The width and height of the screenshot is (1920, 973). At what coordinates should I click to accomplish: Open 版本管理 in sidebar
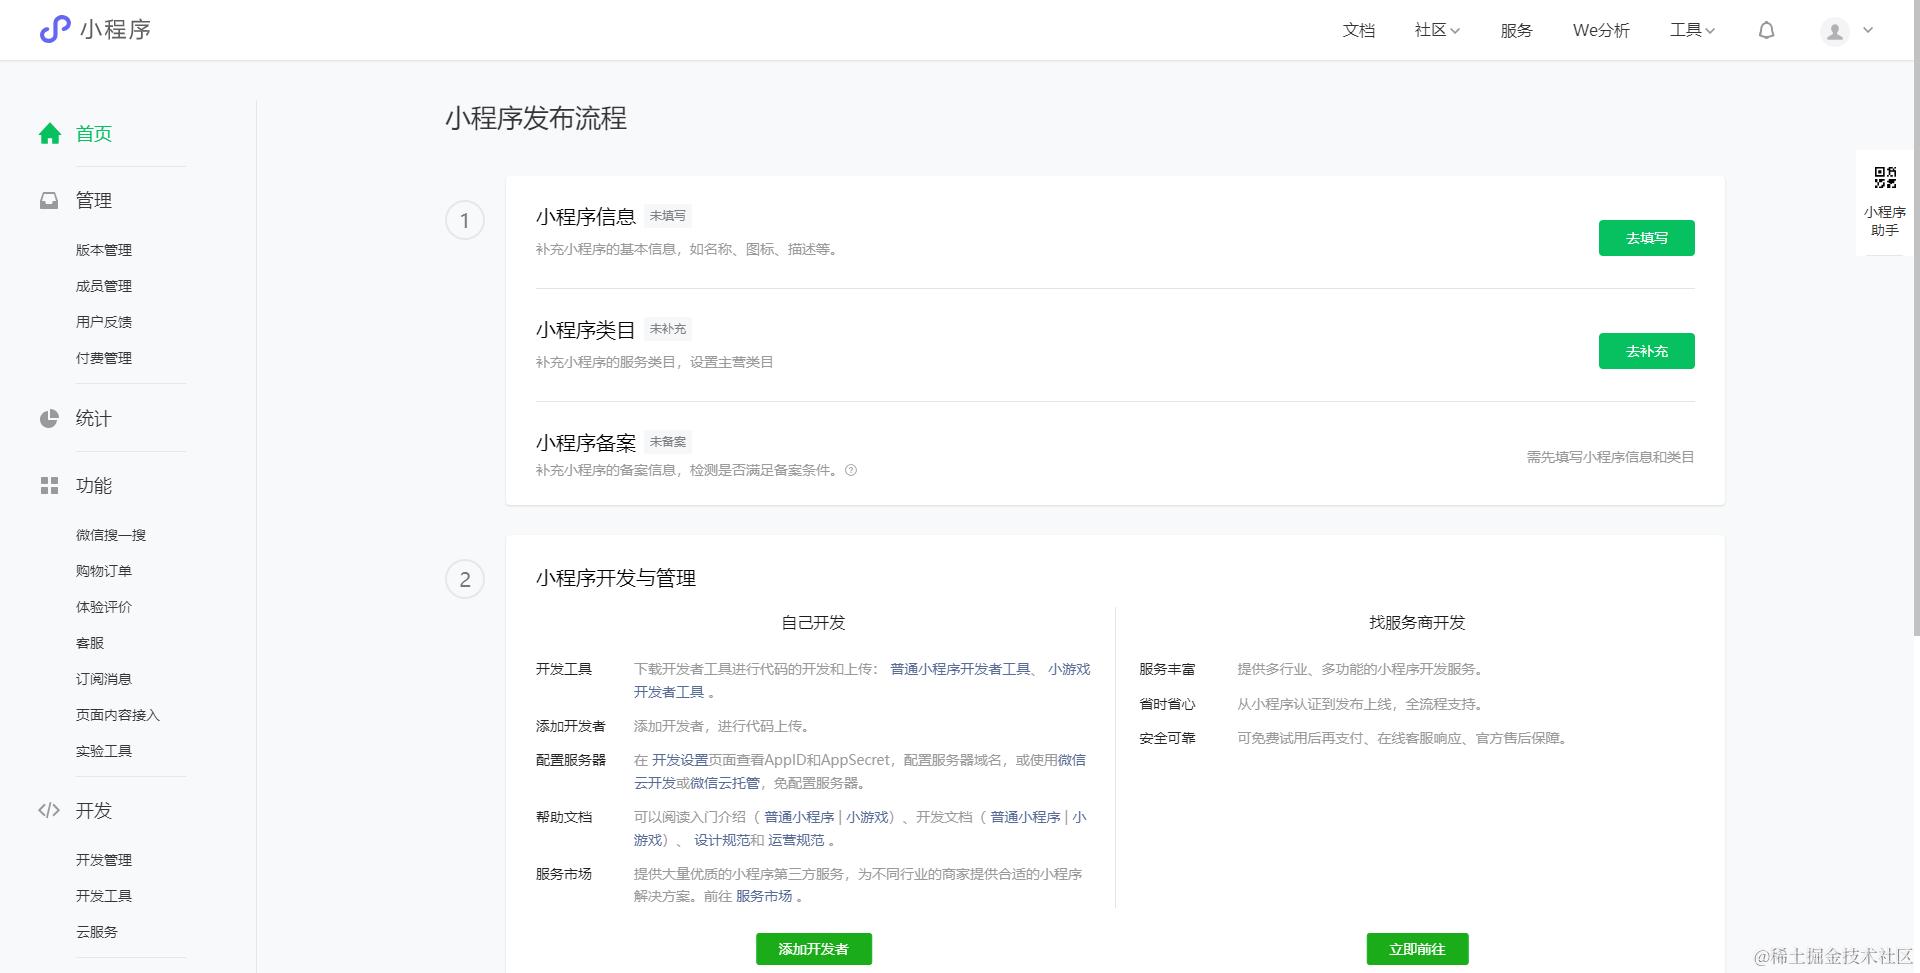(104, 250)
